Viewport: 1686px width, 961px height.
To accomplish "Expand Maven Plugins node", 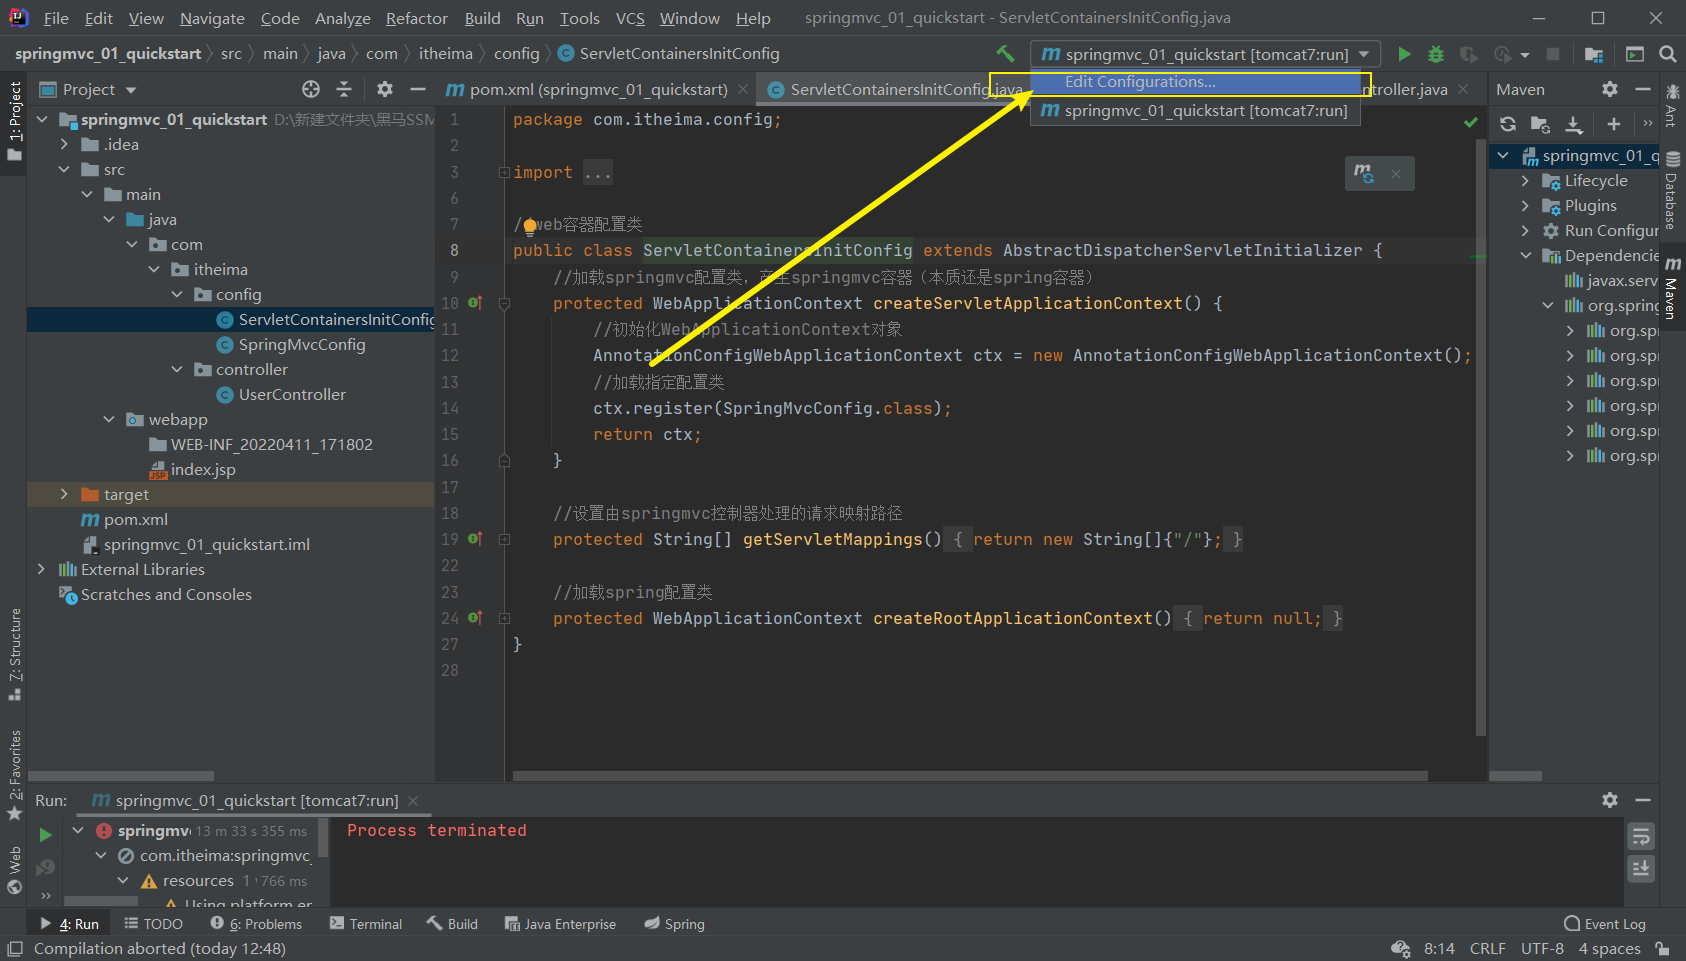I will coord(1525,205).
